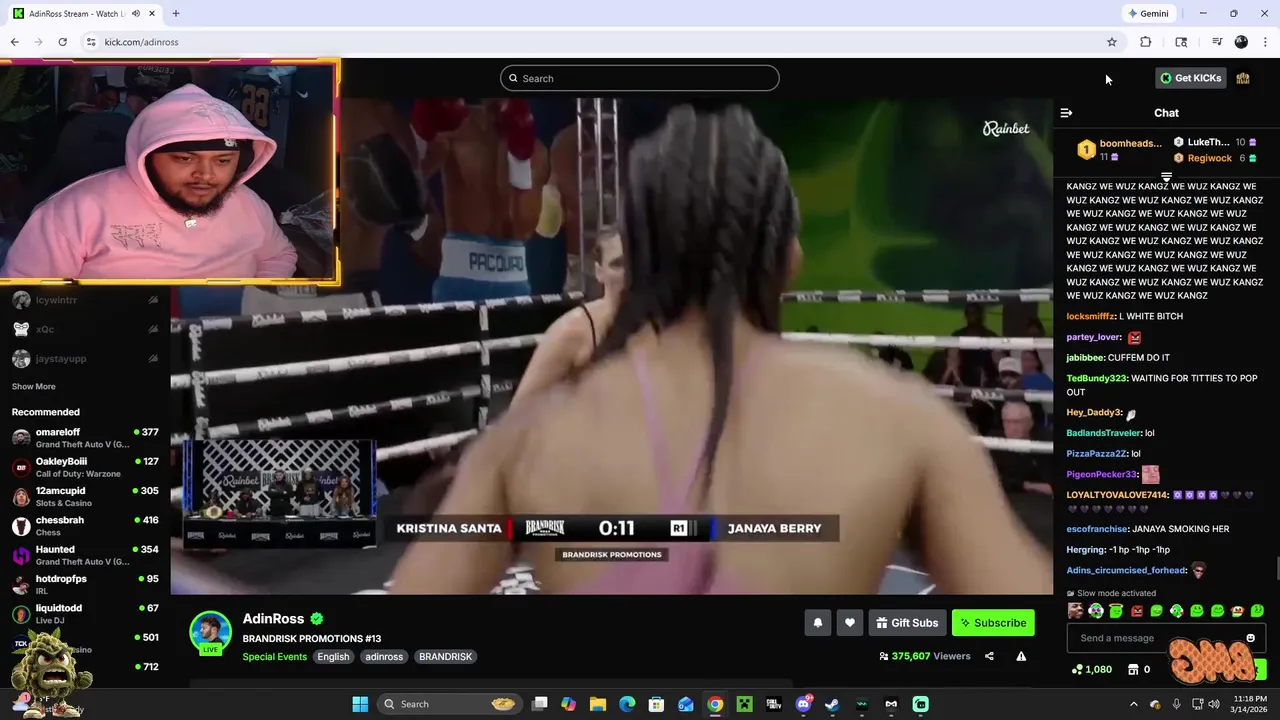Click the adinross tag

point(384,657)
